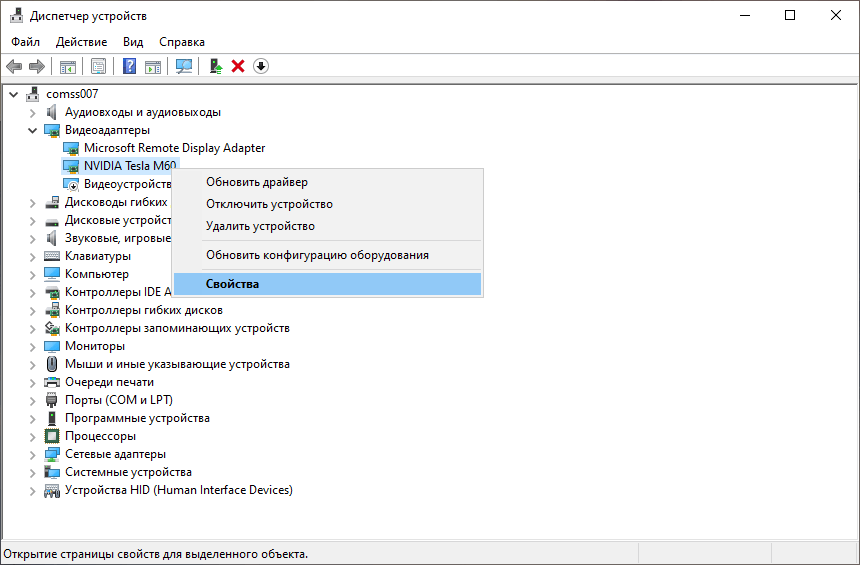Click the Device Manager title bar icon
860x565 pixels.
click(x=16, y=15)
